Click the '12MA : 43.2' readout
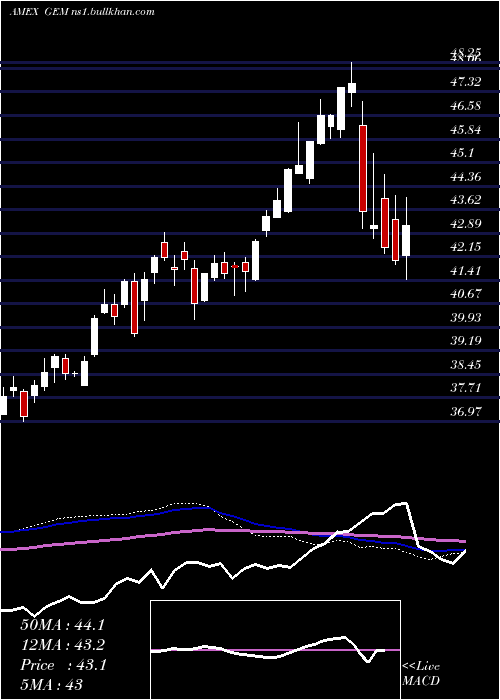Screen dimensions: 500x700 point(63,645)
